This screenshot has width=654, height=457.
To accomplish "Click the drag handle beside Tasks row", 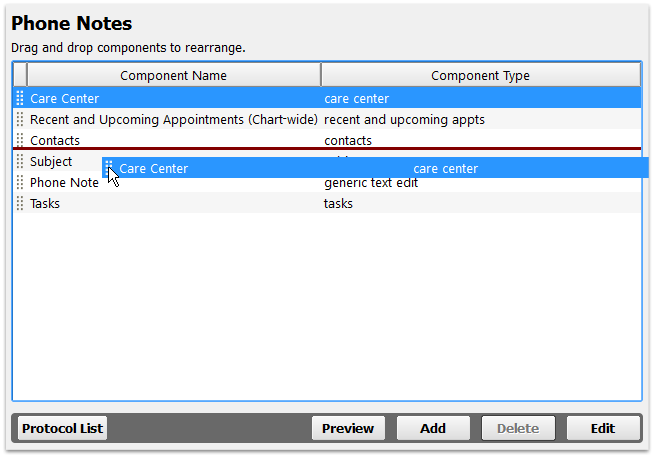I will (x=20, y=203).
